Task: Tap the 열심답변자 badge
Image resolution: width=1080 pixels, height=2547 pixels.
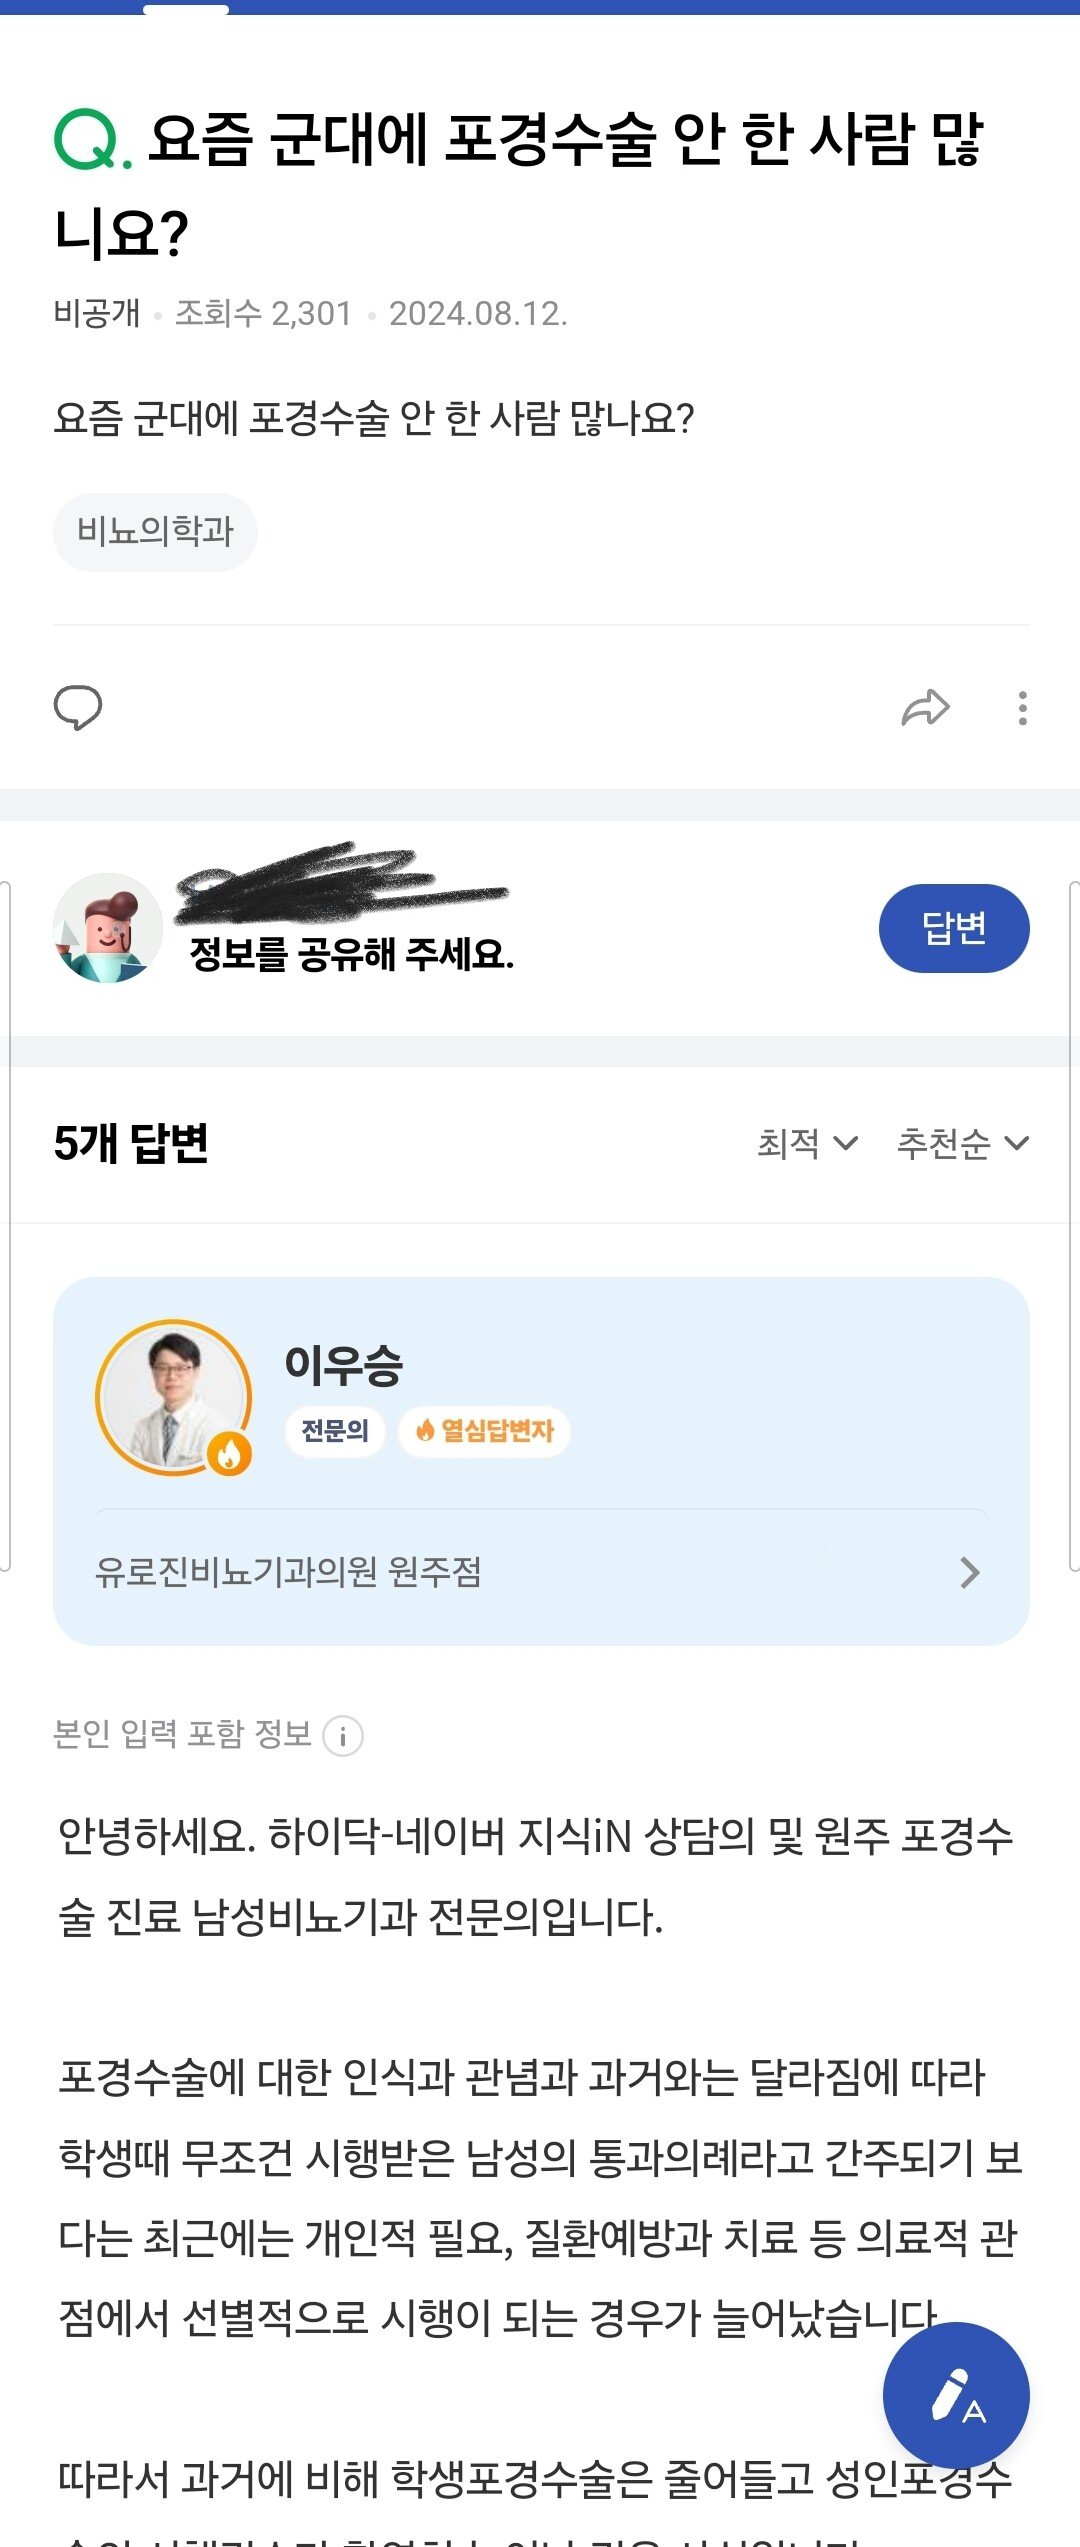Action: [x=485, y=1431]
